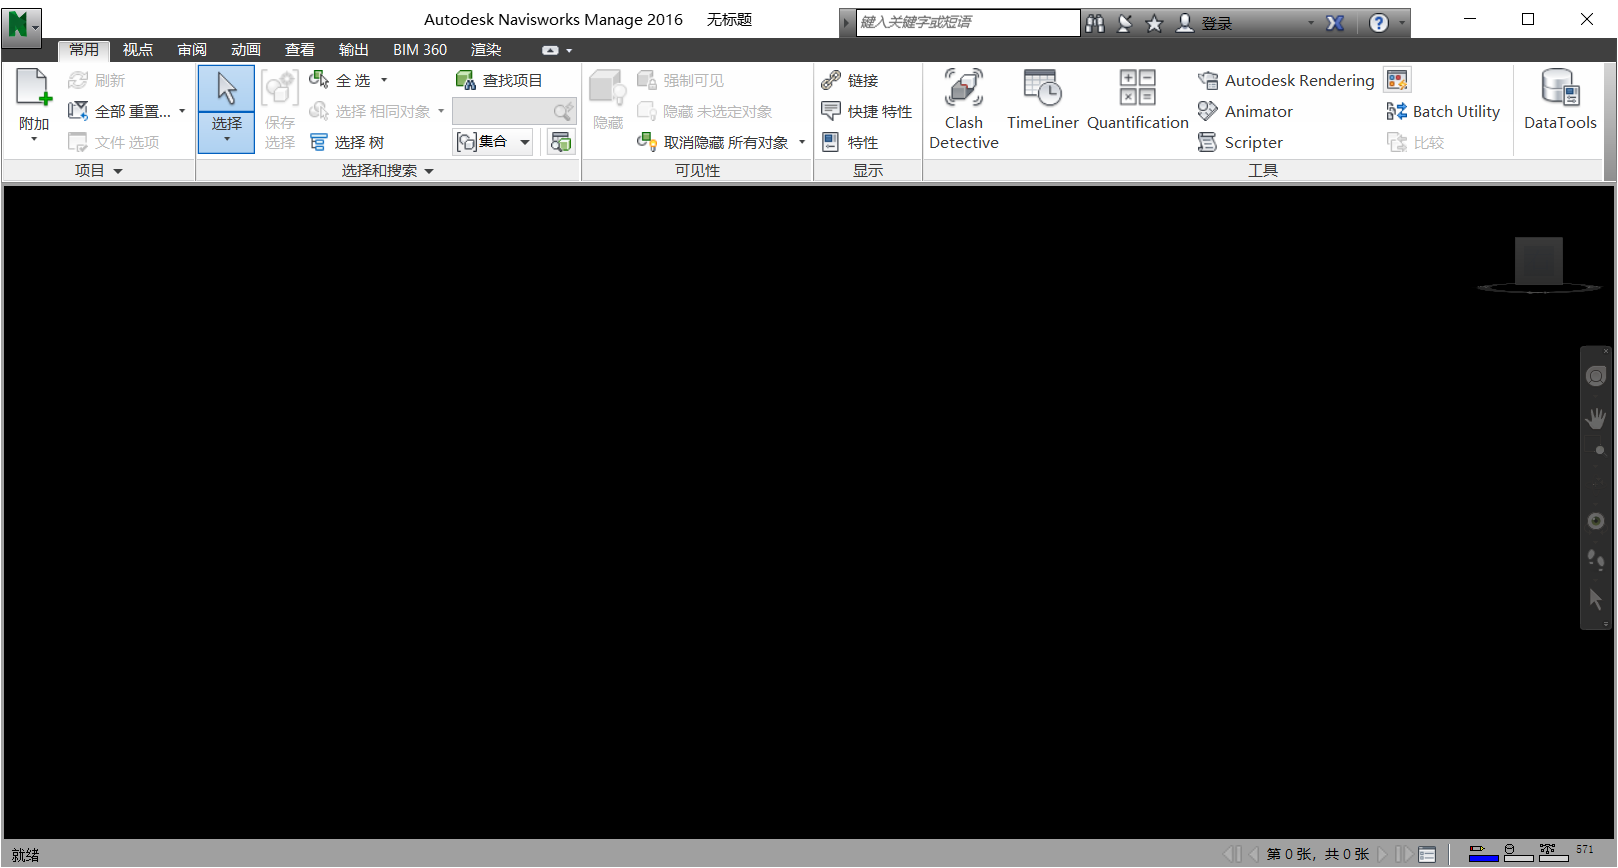Open the Scripter window
Image resolution: width=1618 pixels, height=868 pixels.
coord(1240,142)
